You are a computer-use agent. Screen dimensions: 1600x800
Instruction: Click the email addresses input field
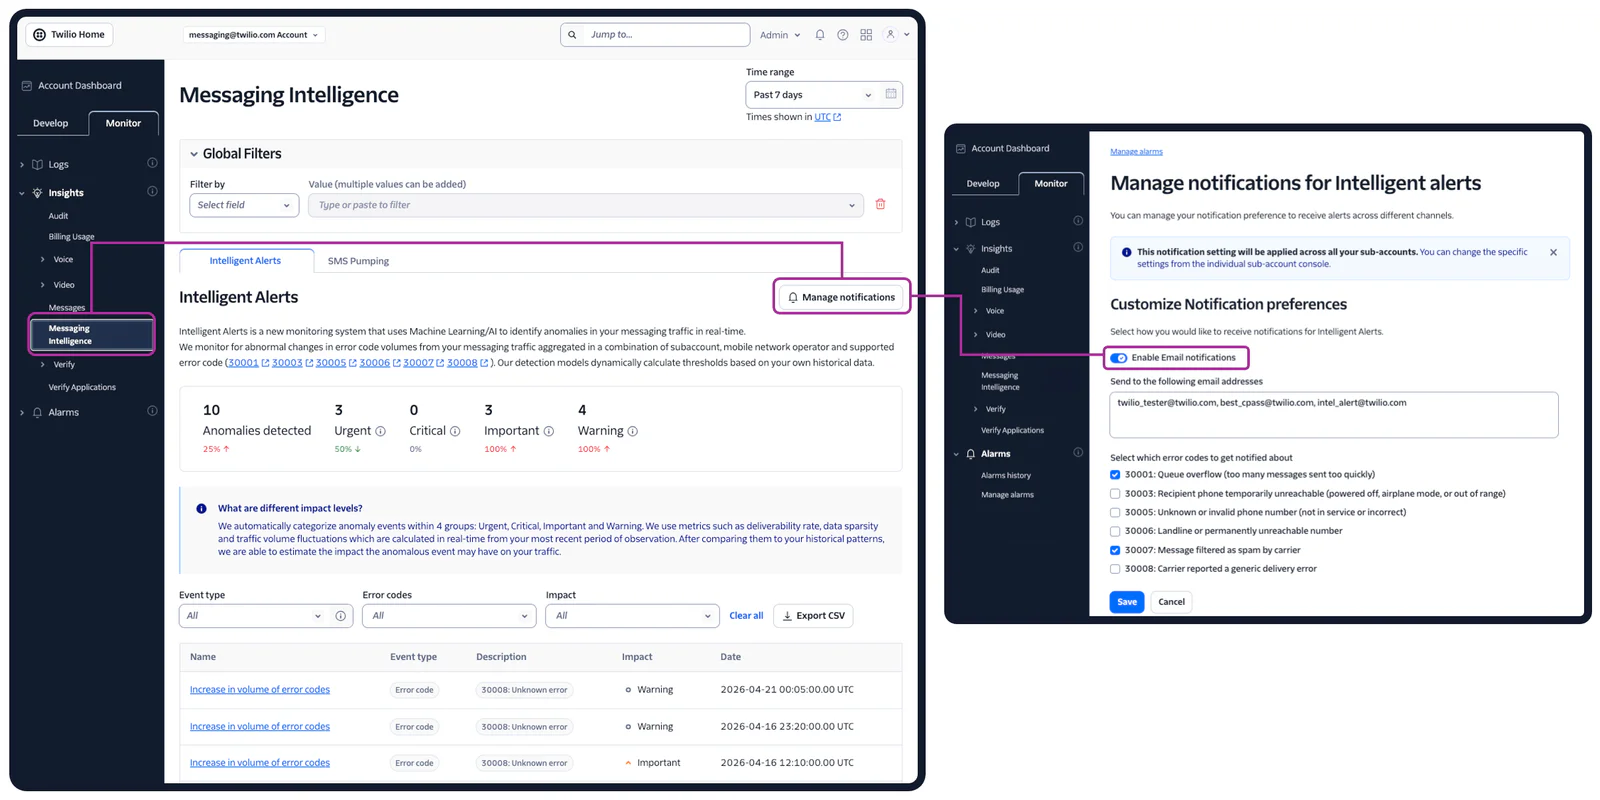coord(1333,415)
